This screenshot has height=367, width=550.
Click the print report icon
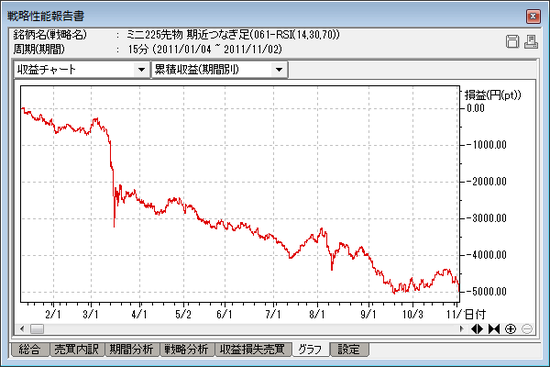[531, 42]
